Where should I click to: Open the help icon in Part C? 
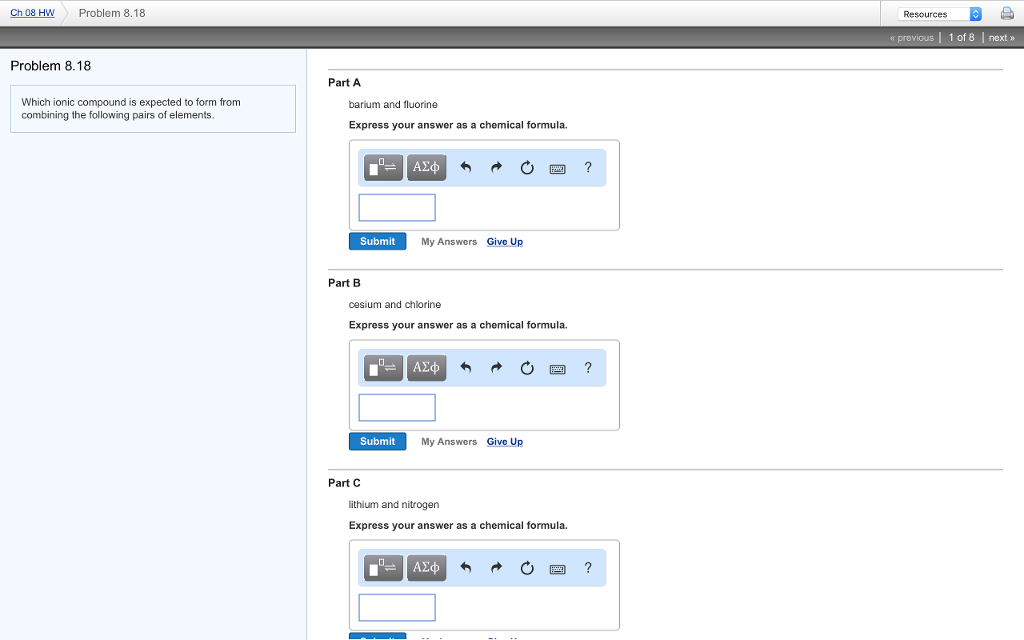tap(588, 568)
